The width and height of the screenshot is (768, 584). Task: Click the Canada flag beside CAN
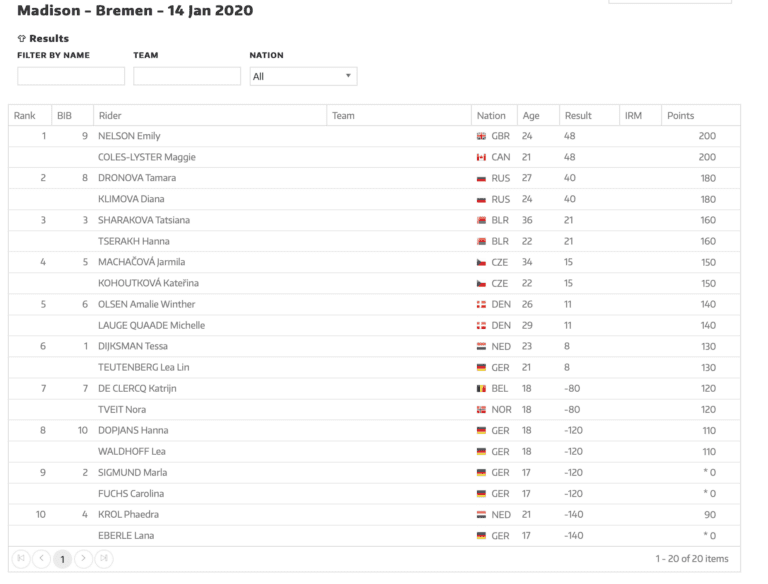pos(481,158)
